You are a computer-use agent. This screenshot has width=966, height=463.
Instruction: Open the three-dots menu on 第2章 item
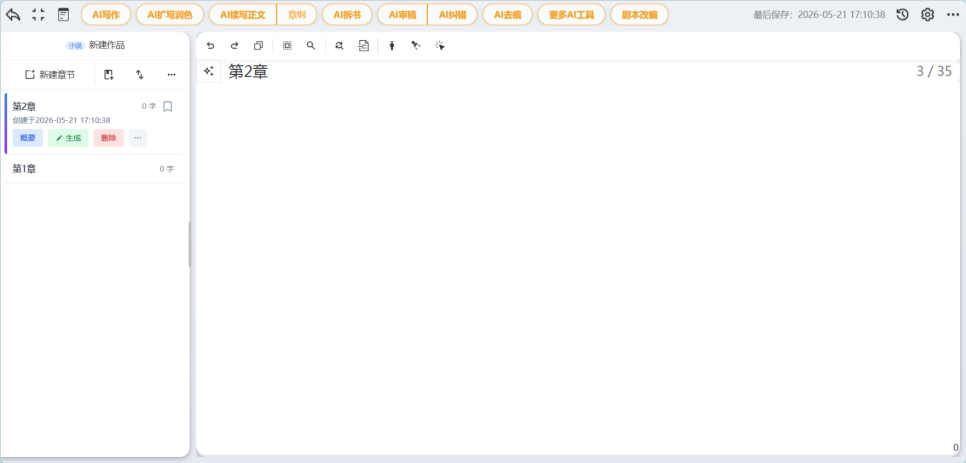(137, 138)
